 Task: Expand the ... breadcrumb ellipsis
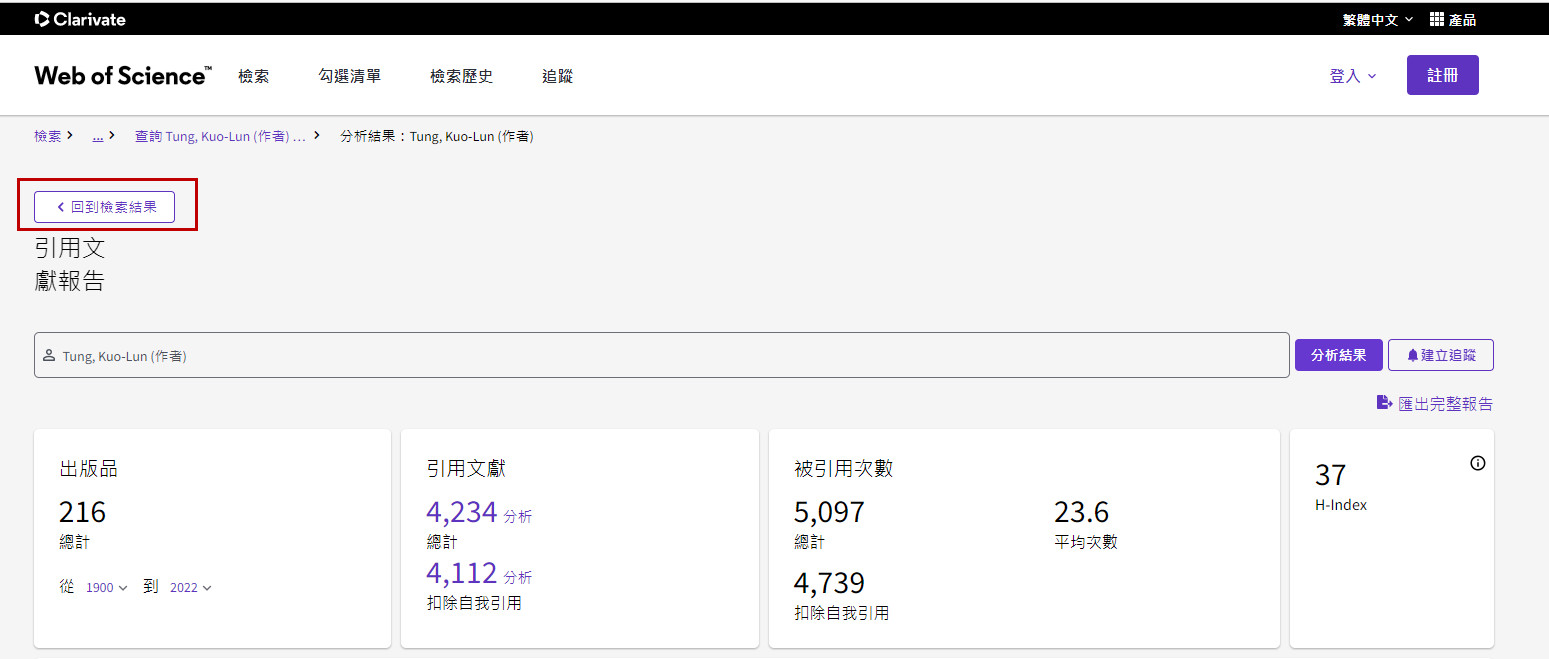click(x=98, y=136)
